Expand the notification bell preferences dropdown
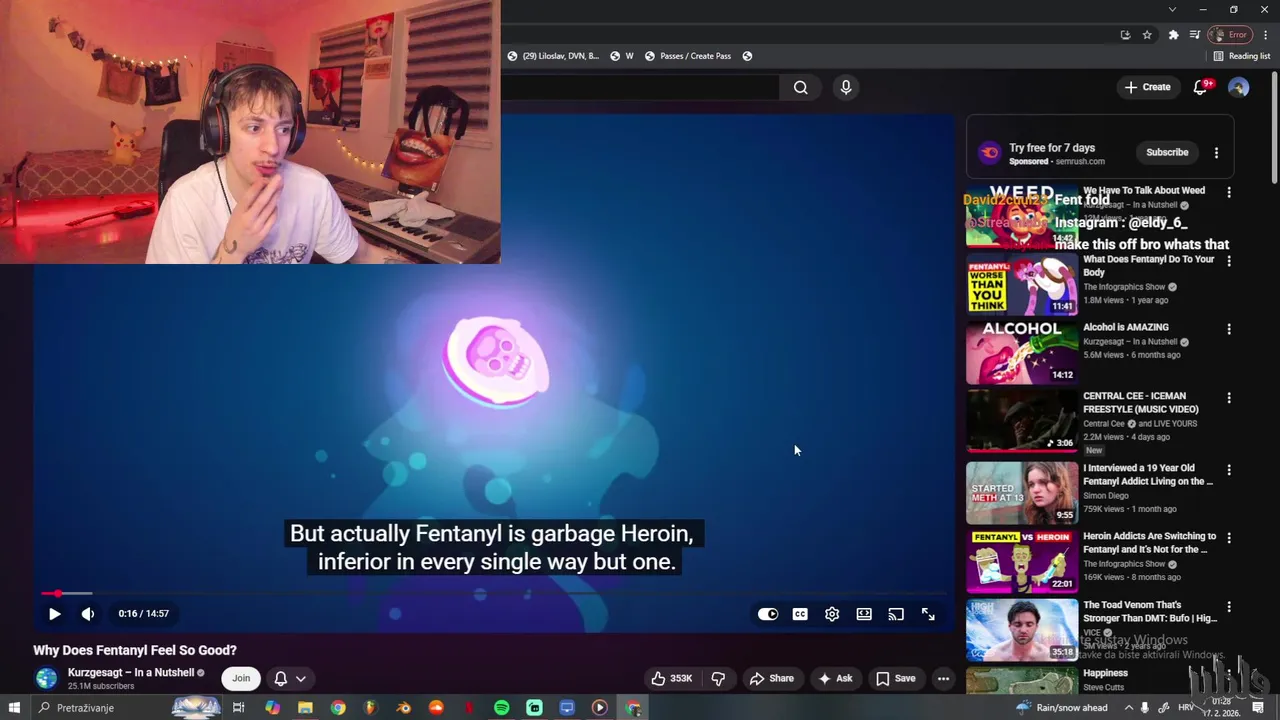 click(290, 678)
